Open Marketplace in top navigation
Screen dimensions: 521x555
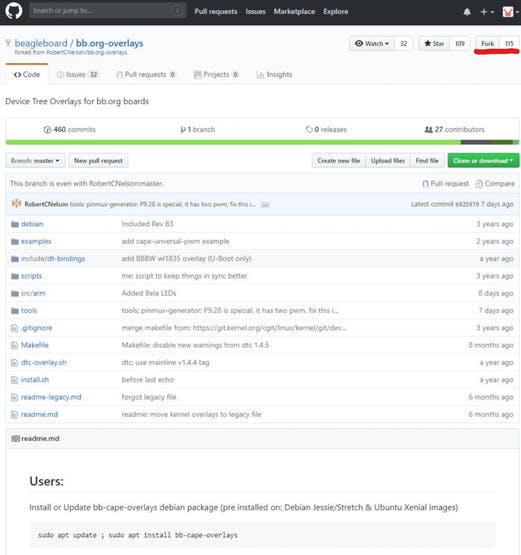[x=294, y=12]
